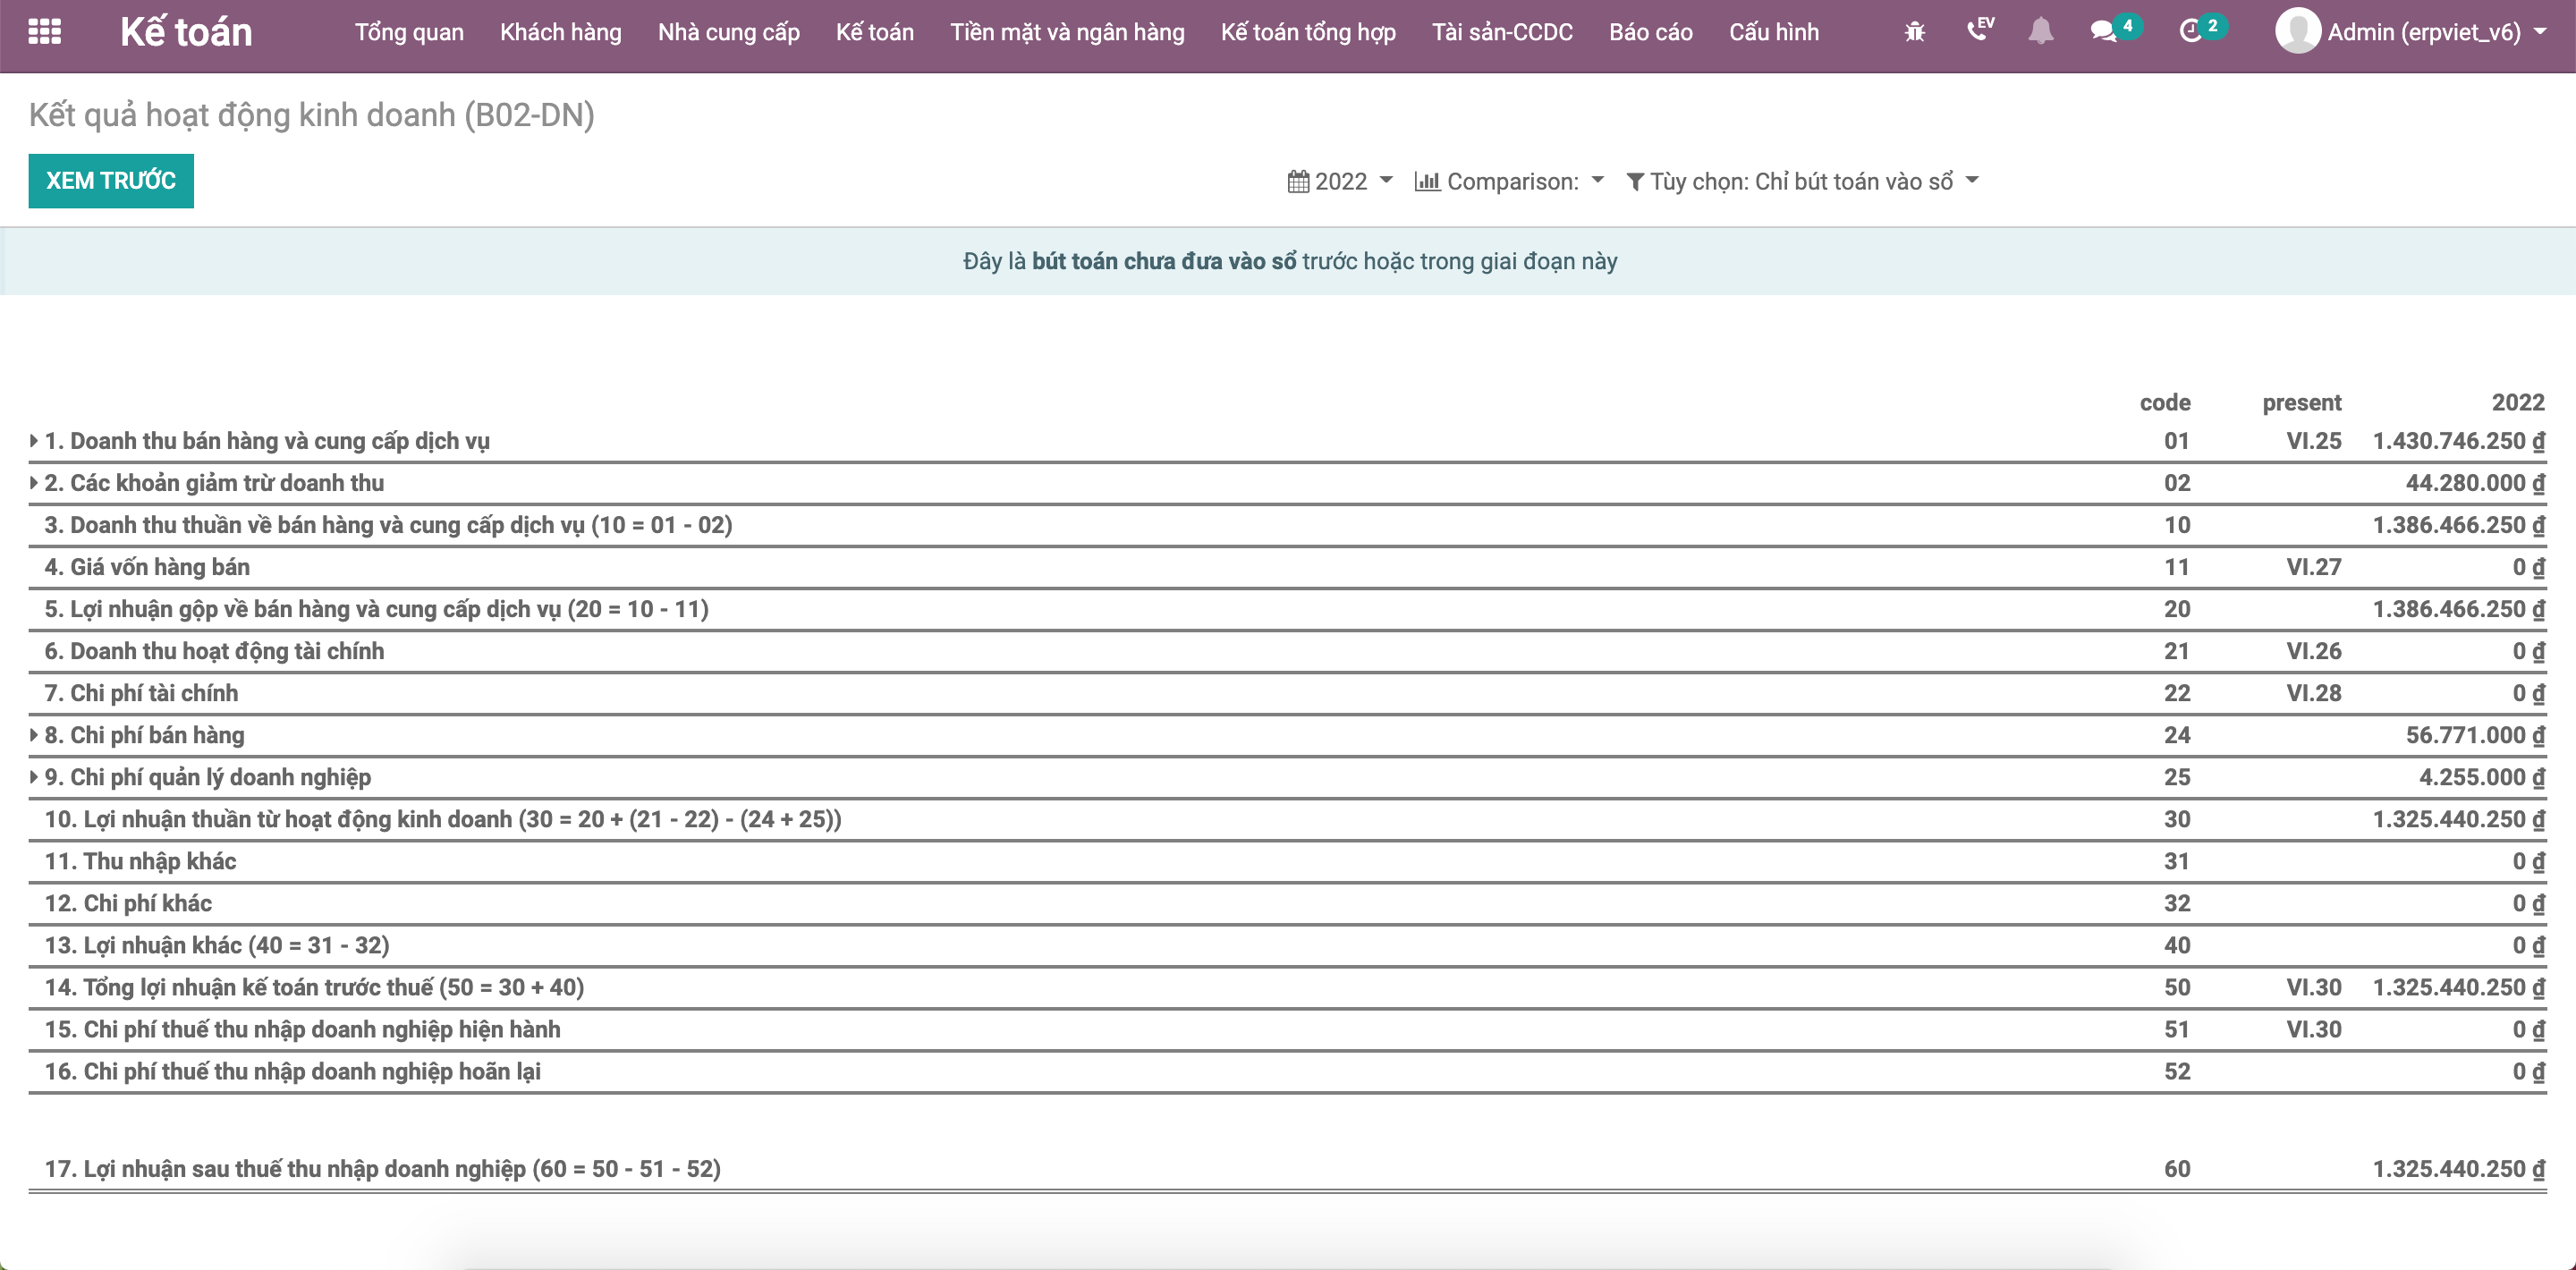Click the notification bell icon
This screenshot has height=1270, width=2576.
[2040, 32]
